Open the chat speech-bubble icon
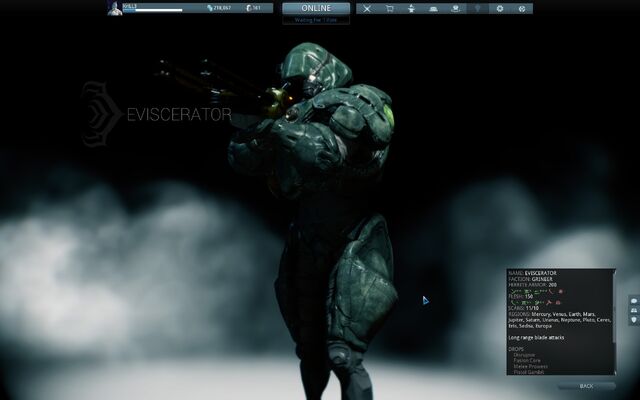640x400 pixels. (x=634, y=301)
